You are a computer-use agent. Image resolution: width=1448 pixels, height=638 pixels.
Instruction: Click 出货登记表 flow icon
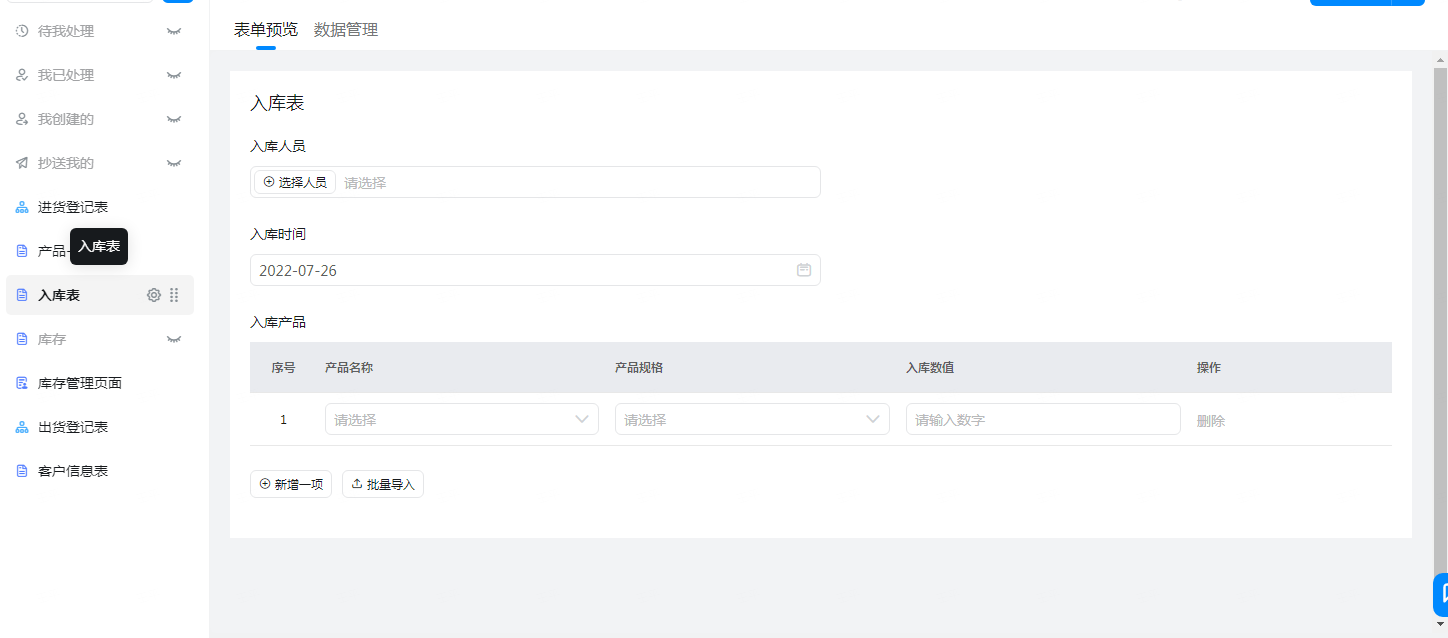tap(22, 427)
